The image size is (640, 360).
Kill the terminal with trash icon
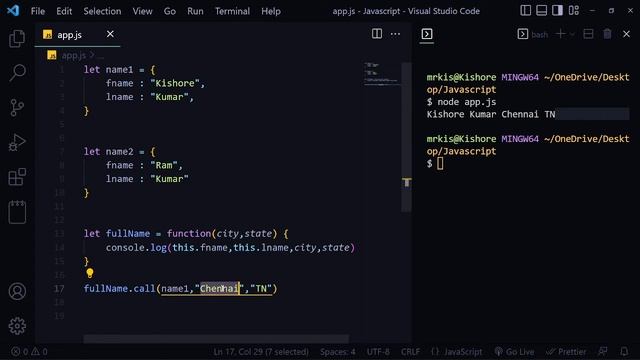(607, 34)
